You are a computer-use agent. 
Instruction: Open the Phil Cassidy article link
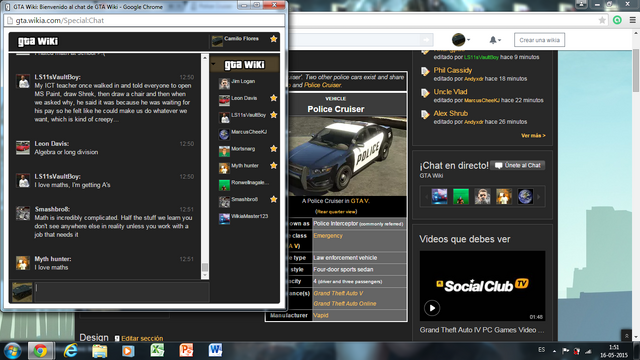click(x=453, y=70)
